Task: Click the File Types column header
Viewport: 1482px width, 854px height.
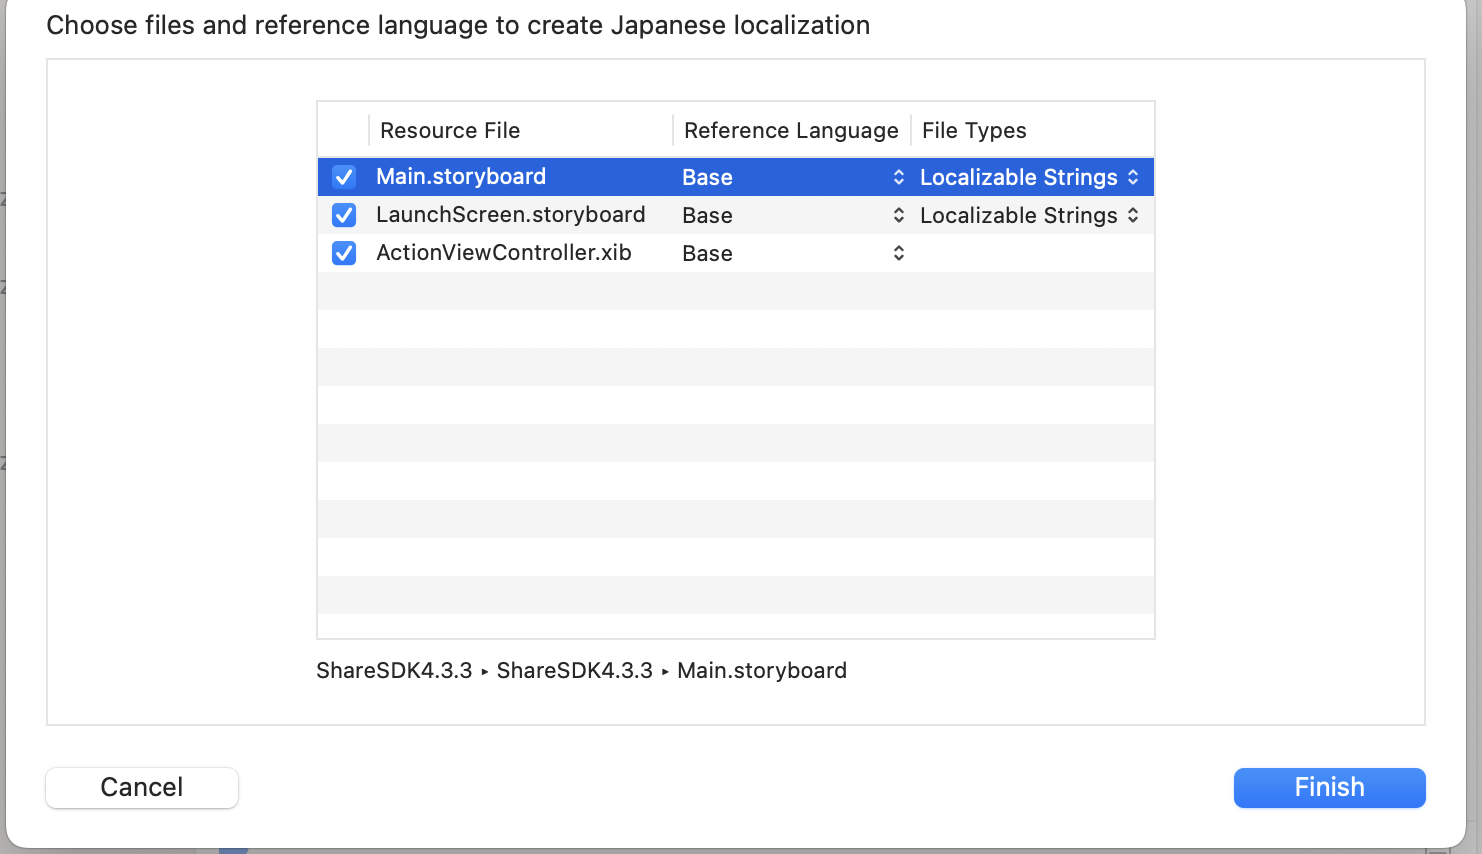Action: tap(974, 131)
